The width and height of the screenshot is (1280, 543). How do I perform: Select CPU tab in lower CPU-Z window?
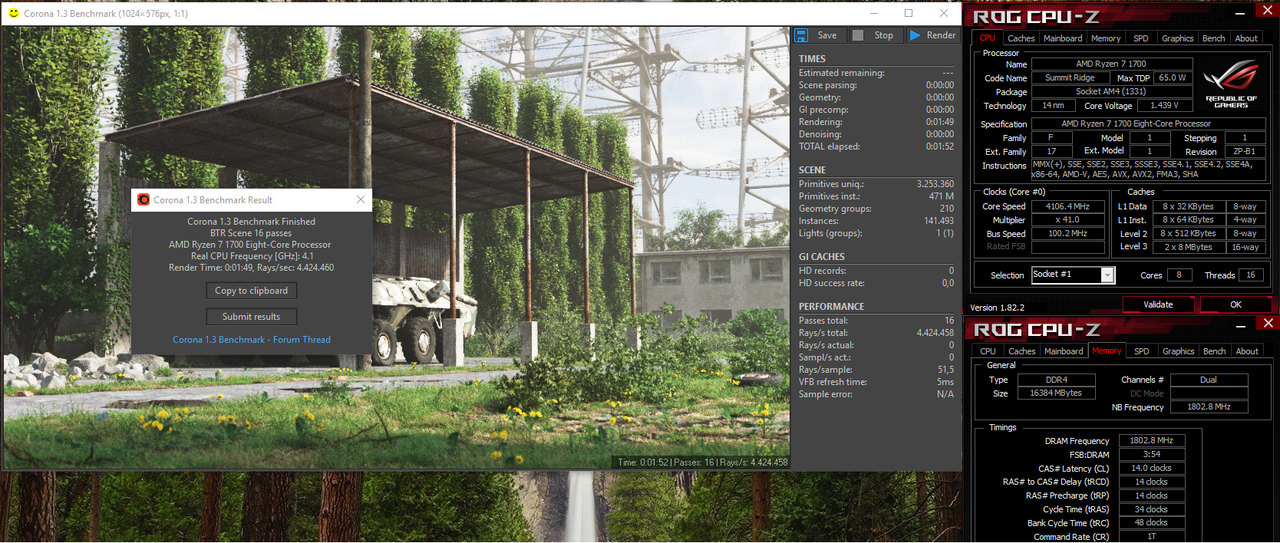(x=988, y=351)
